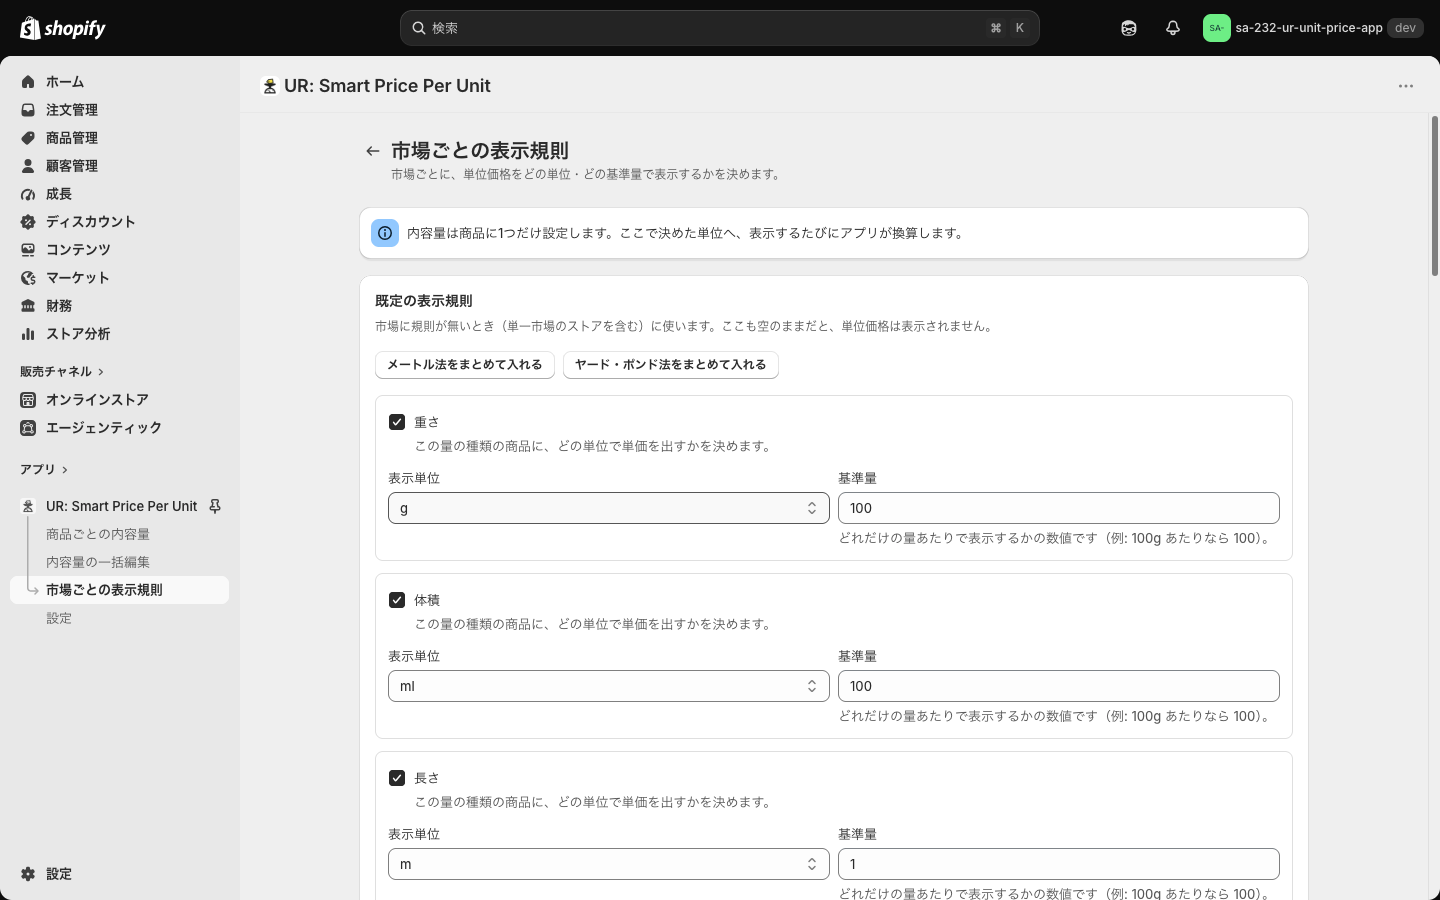Open the 重さ 表示単位 dropdown showing g
This screenshot has width=1440, height=900.
(609, 508)
